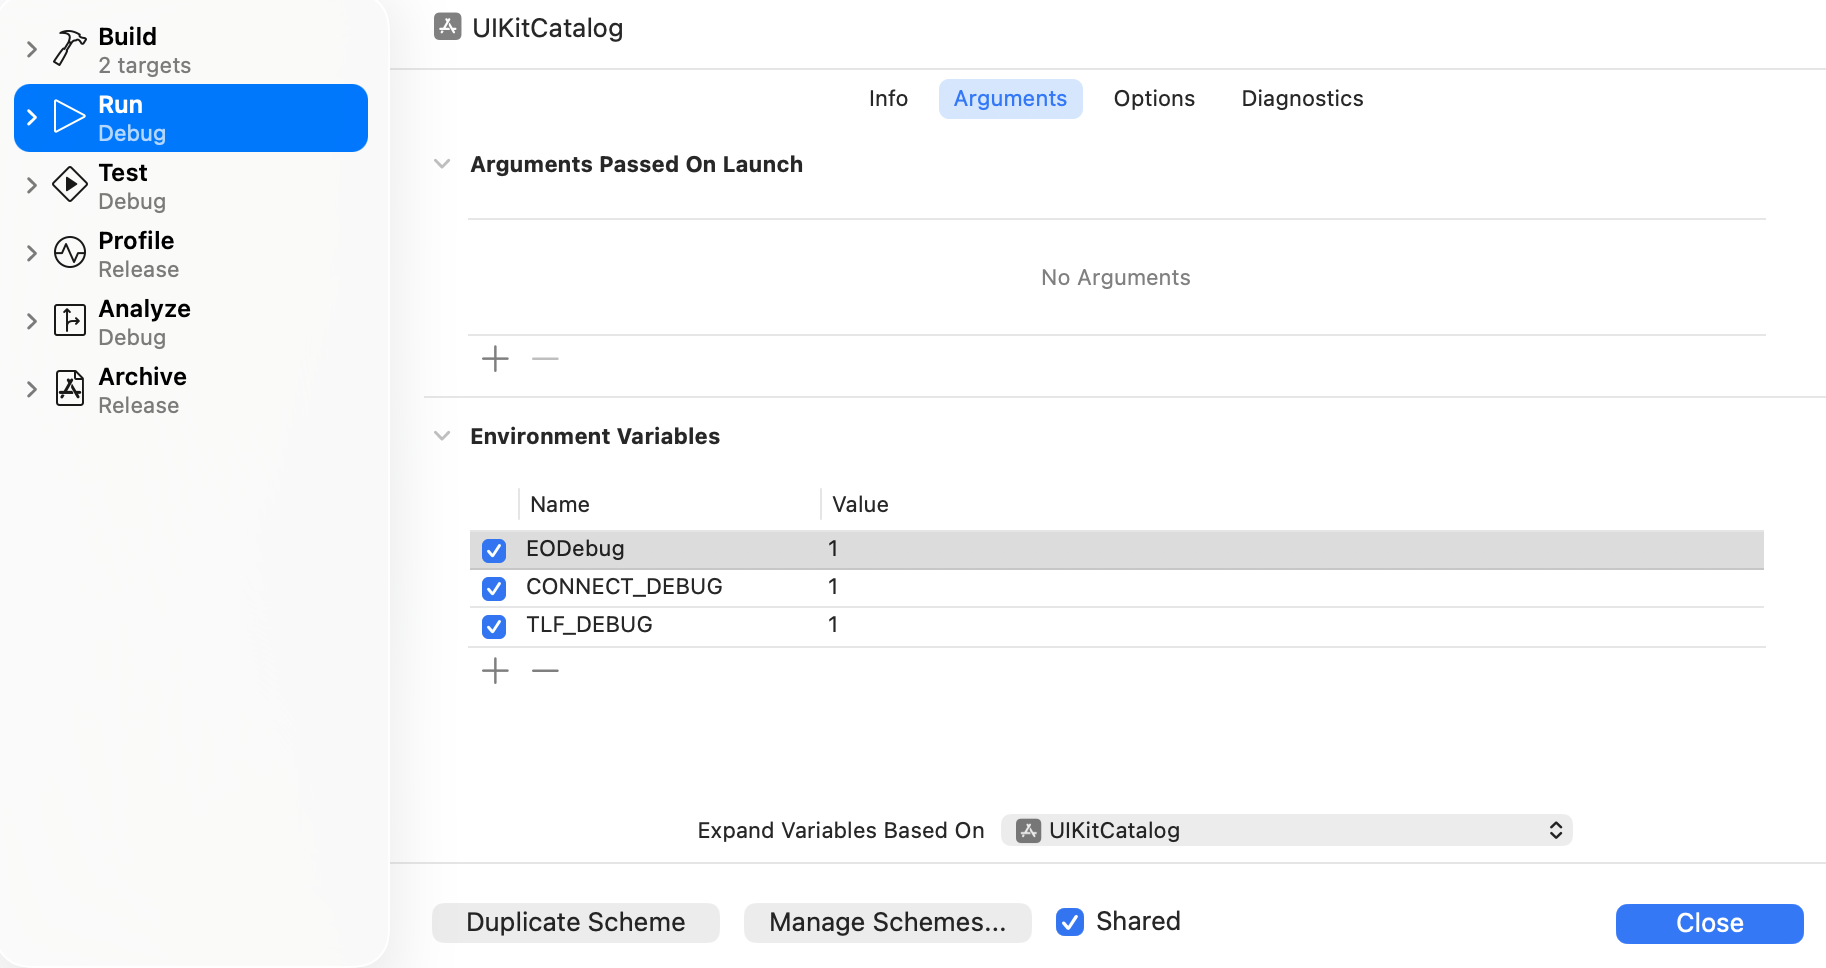1826x968 pixels.
Task: Collapse the Environment Variables section
Action: (x=441, y=436)
